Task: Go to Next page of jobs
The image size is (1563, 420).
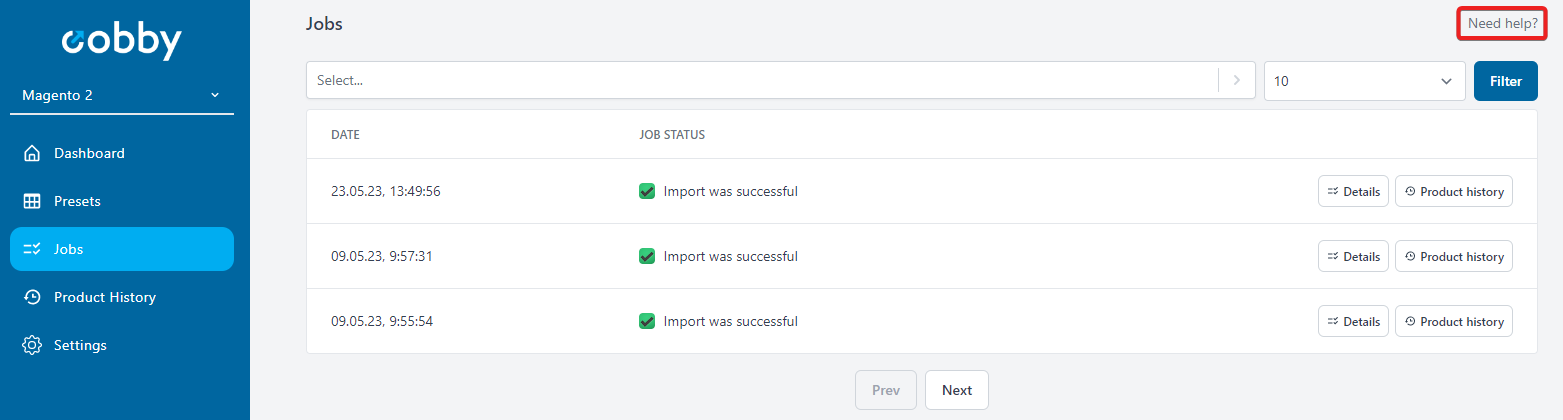Action: coord(957,390)
